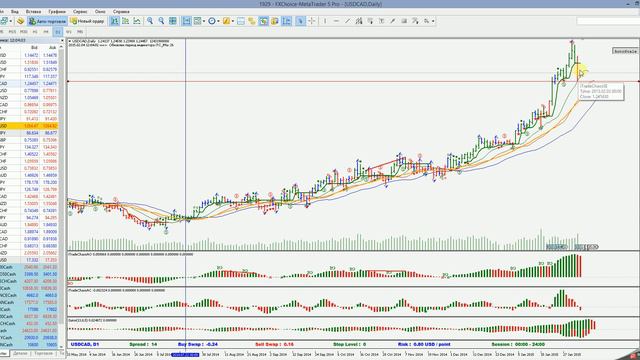
Task: Click the Ask column header
Action: 52,48
